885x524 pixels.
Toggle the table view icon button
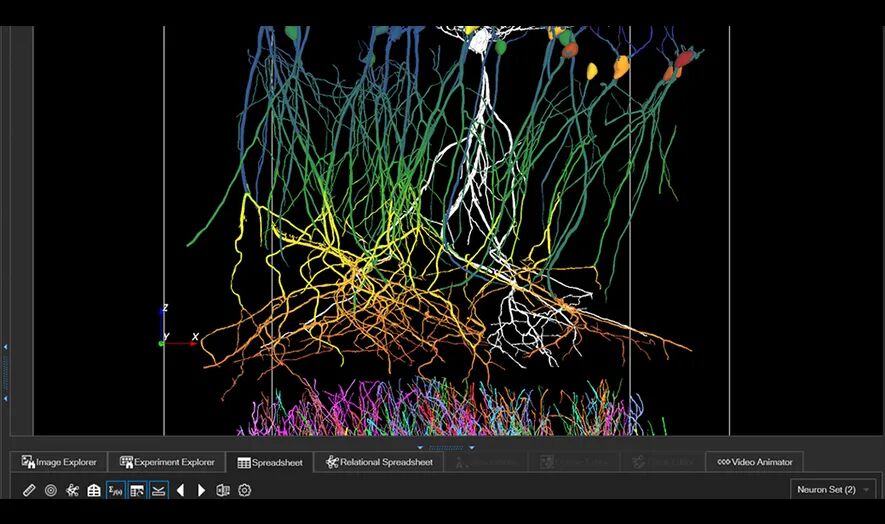click(137, 490)
